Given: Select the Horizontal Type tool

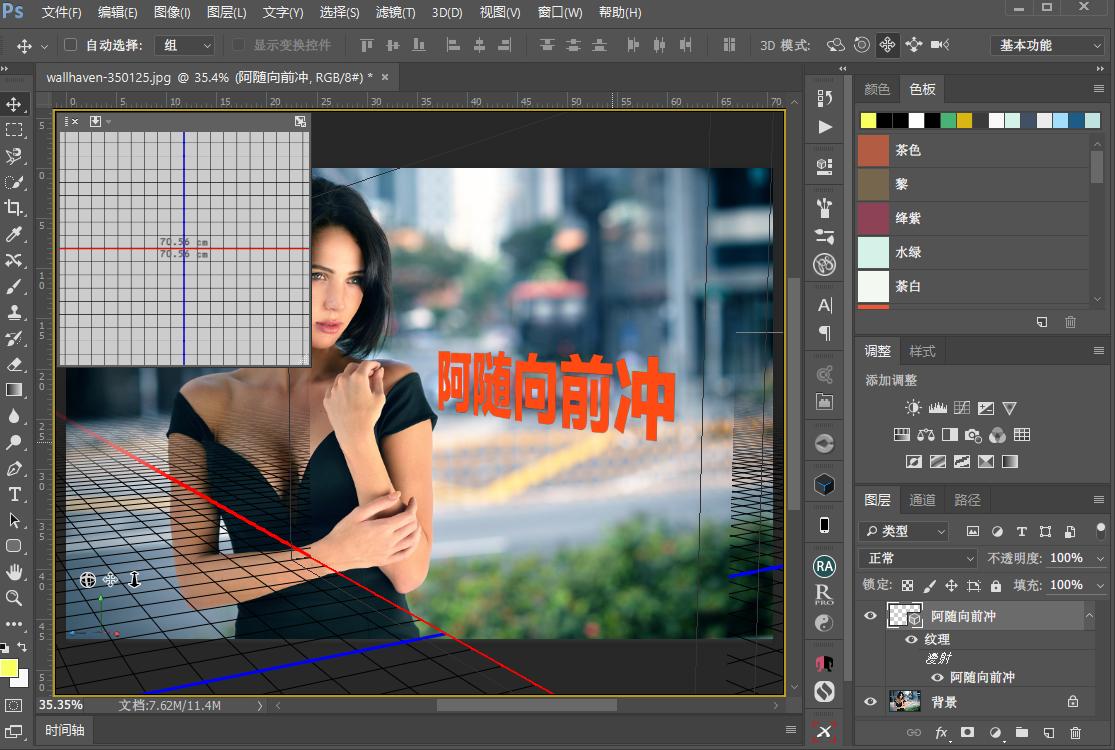Looking at the screenshot, I should [x=14, y=493].
